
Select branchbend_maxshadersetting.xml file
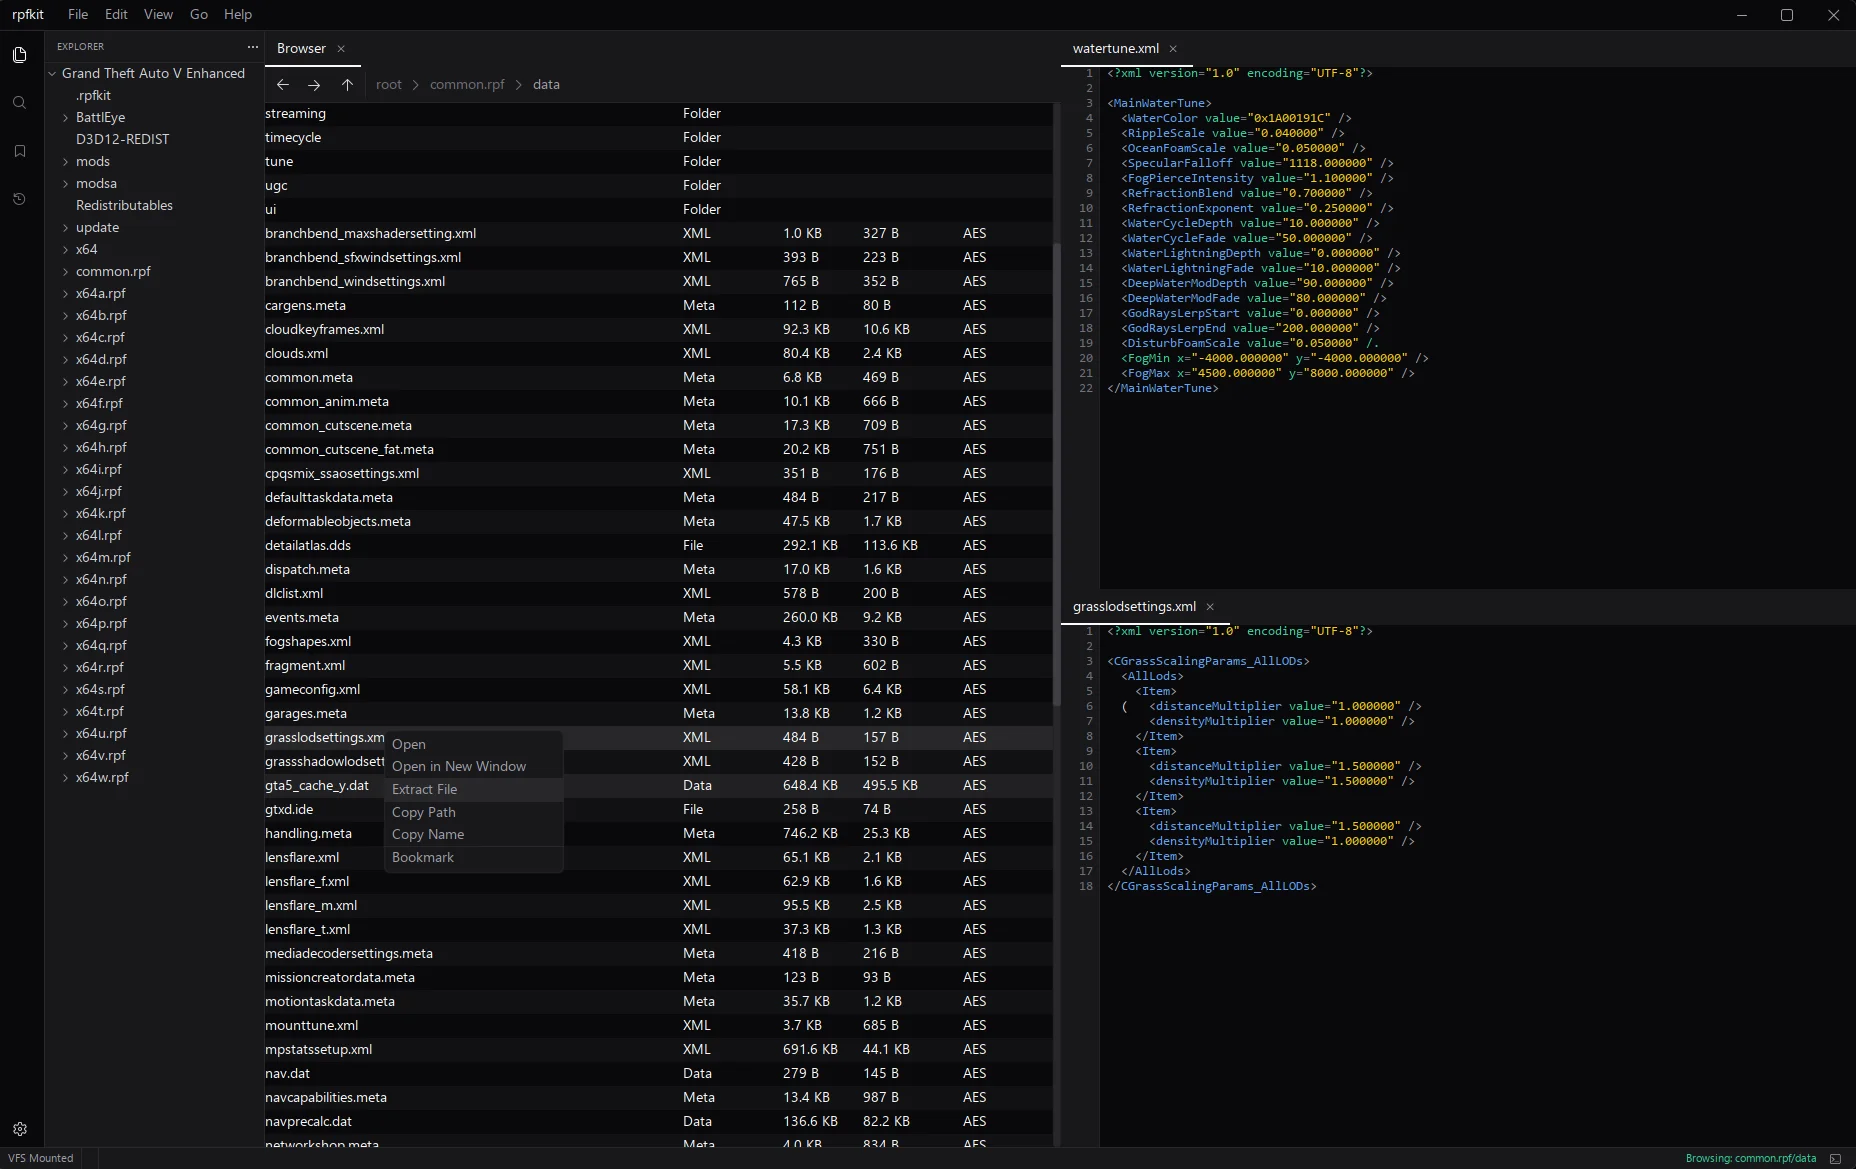(658, 233)
